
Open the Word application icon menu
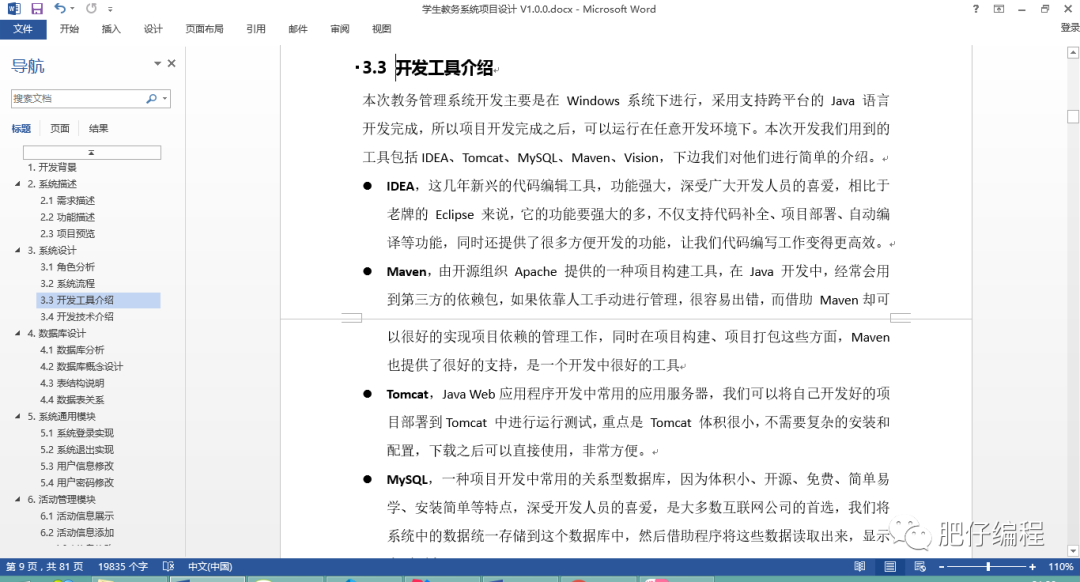14,9
